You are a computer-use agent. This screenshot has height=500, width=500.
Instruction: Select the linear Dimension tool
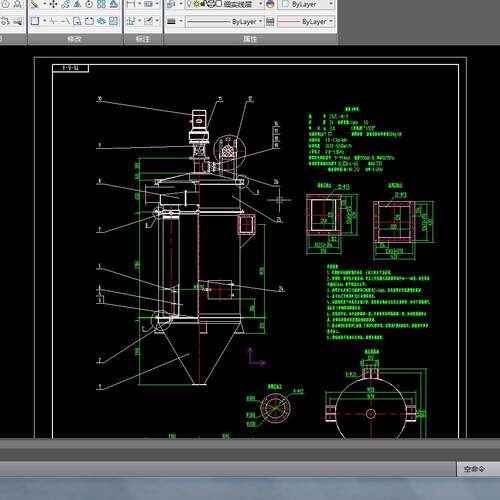point(131,4)
